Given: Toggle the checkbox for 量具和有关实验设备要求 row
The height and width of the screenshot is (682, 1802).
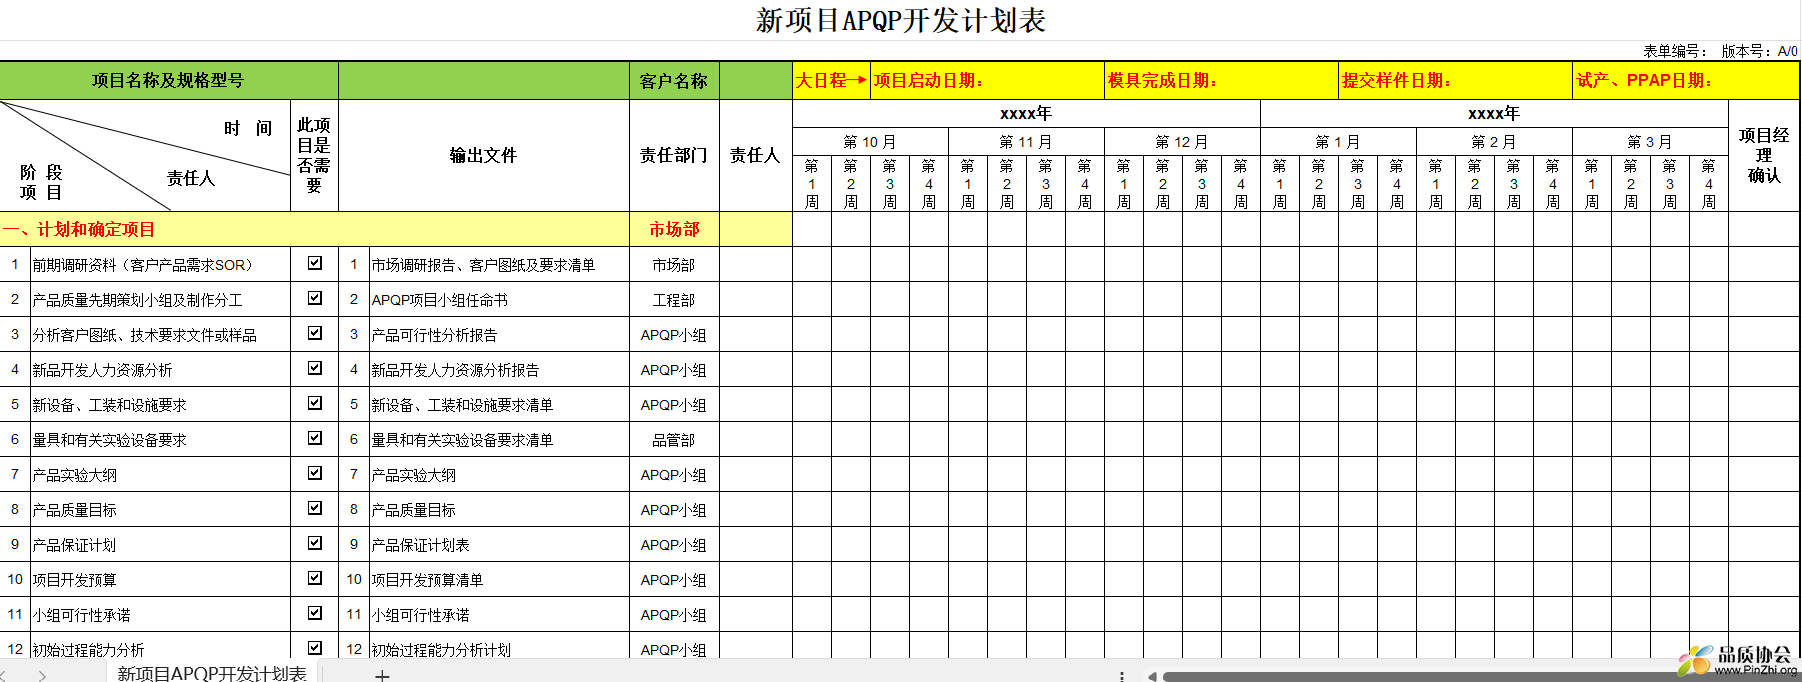Looking at the screenshot, I should pyautogui.click(x=315, y=438).
